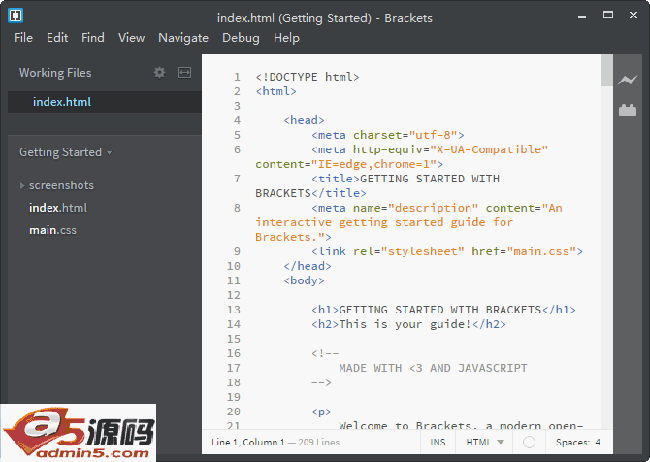This screenshot has height=462, width=650.
Task: Click the linting status circle icon
Action: 529,441
